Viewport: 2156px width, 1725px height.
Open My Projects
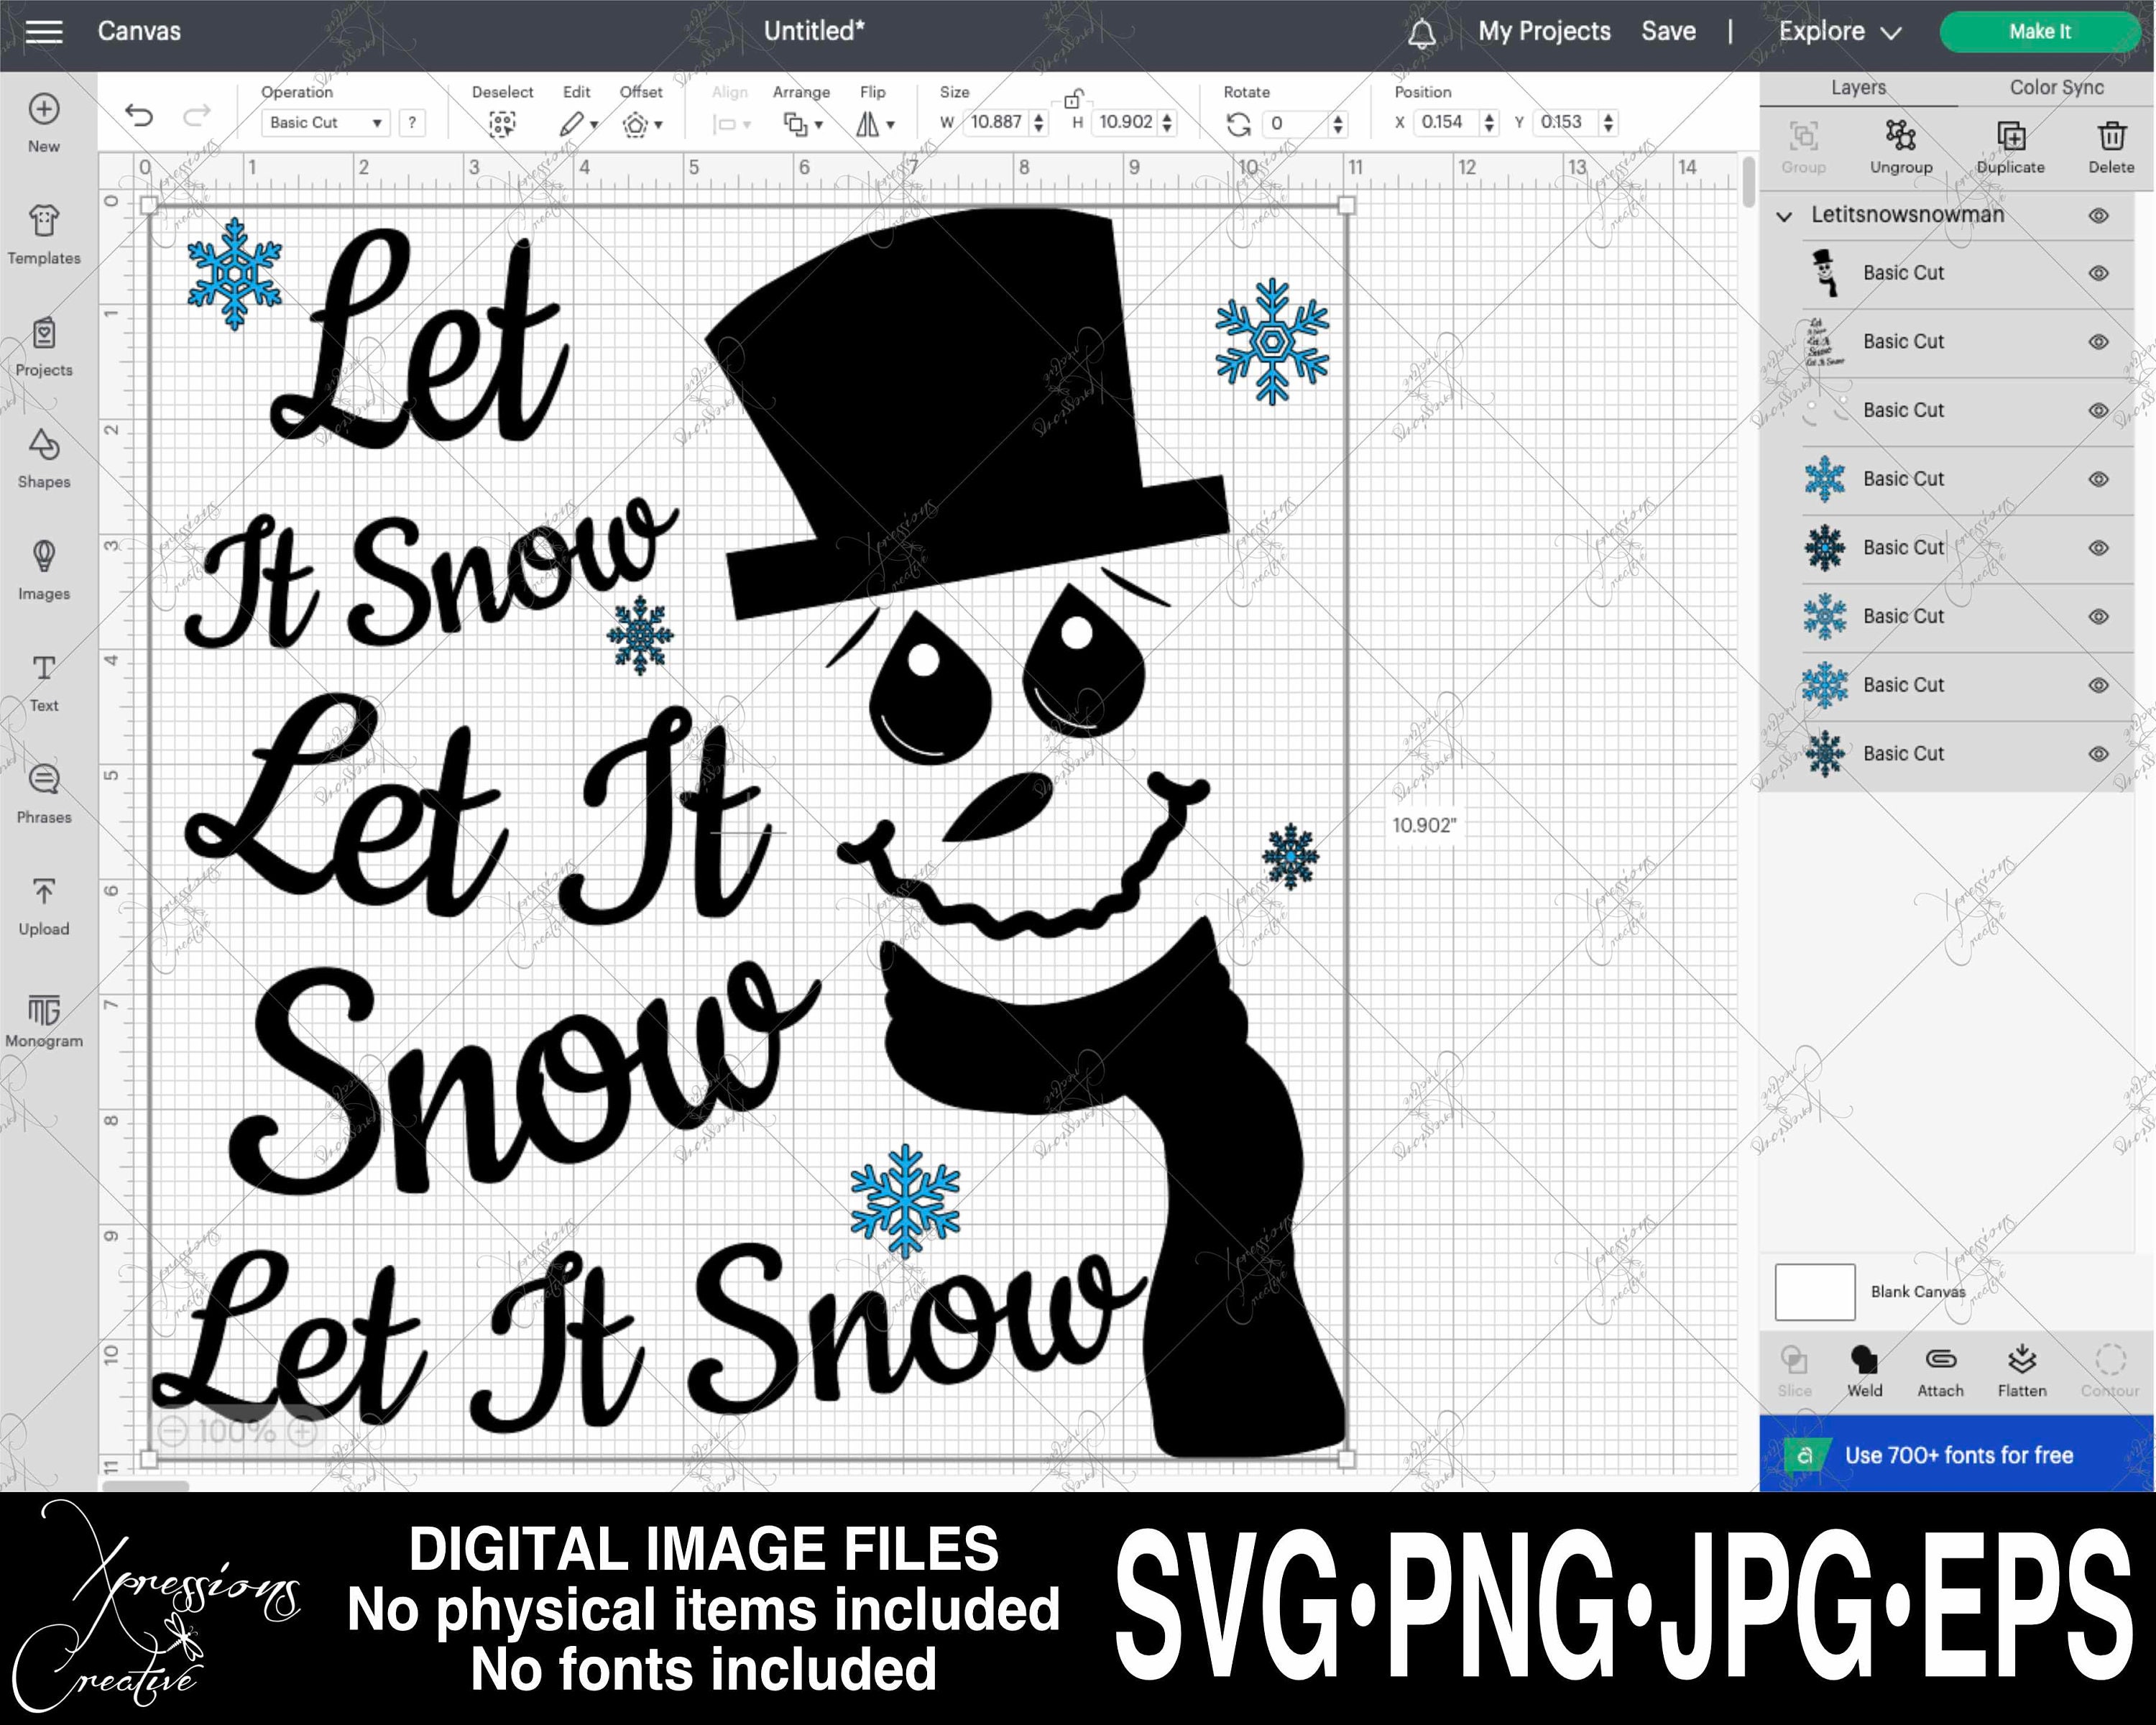pyautogui.click(x=1544, y=31)
